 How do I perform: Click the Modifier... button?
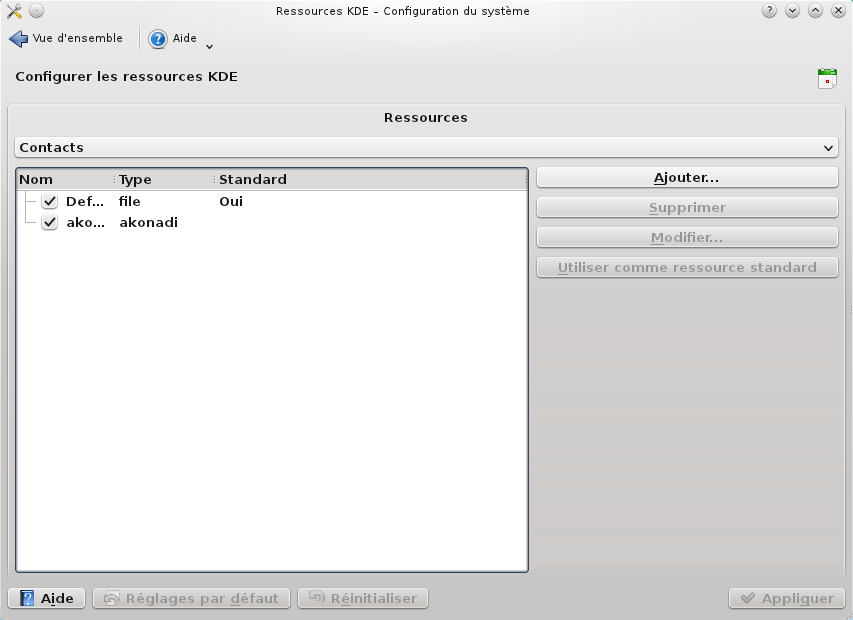coord(687,238)
